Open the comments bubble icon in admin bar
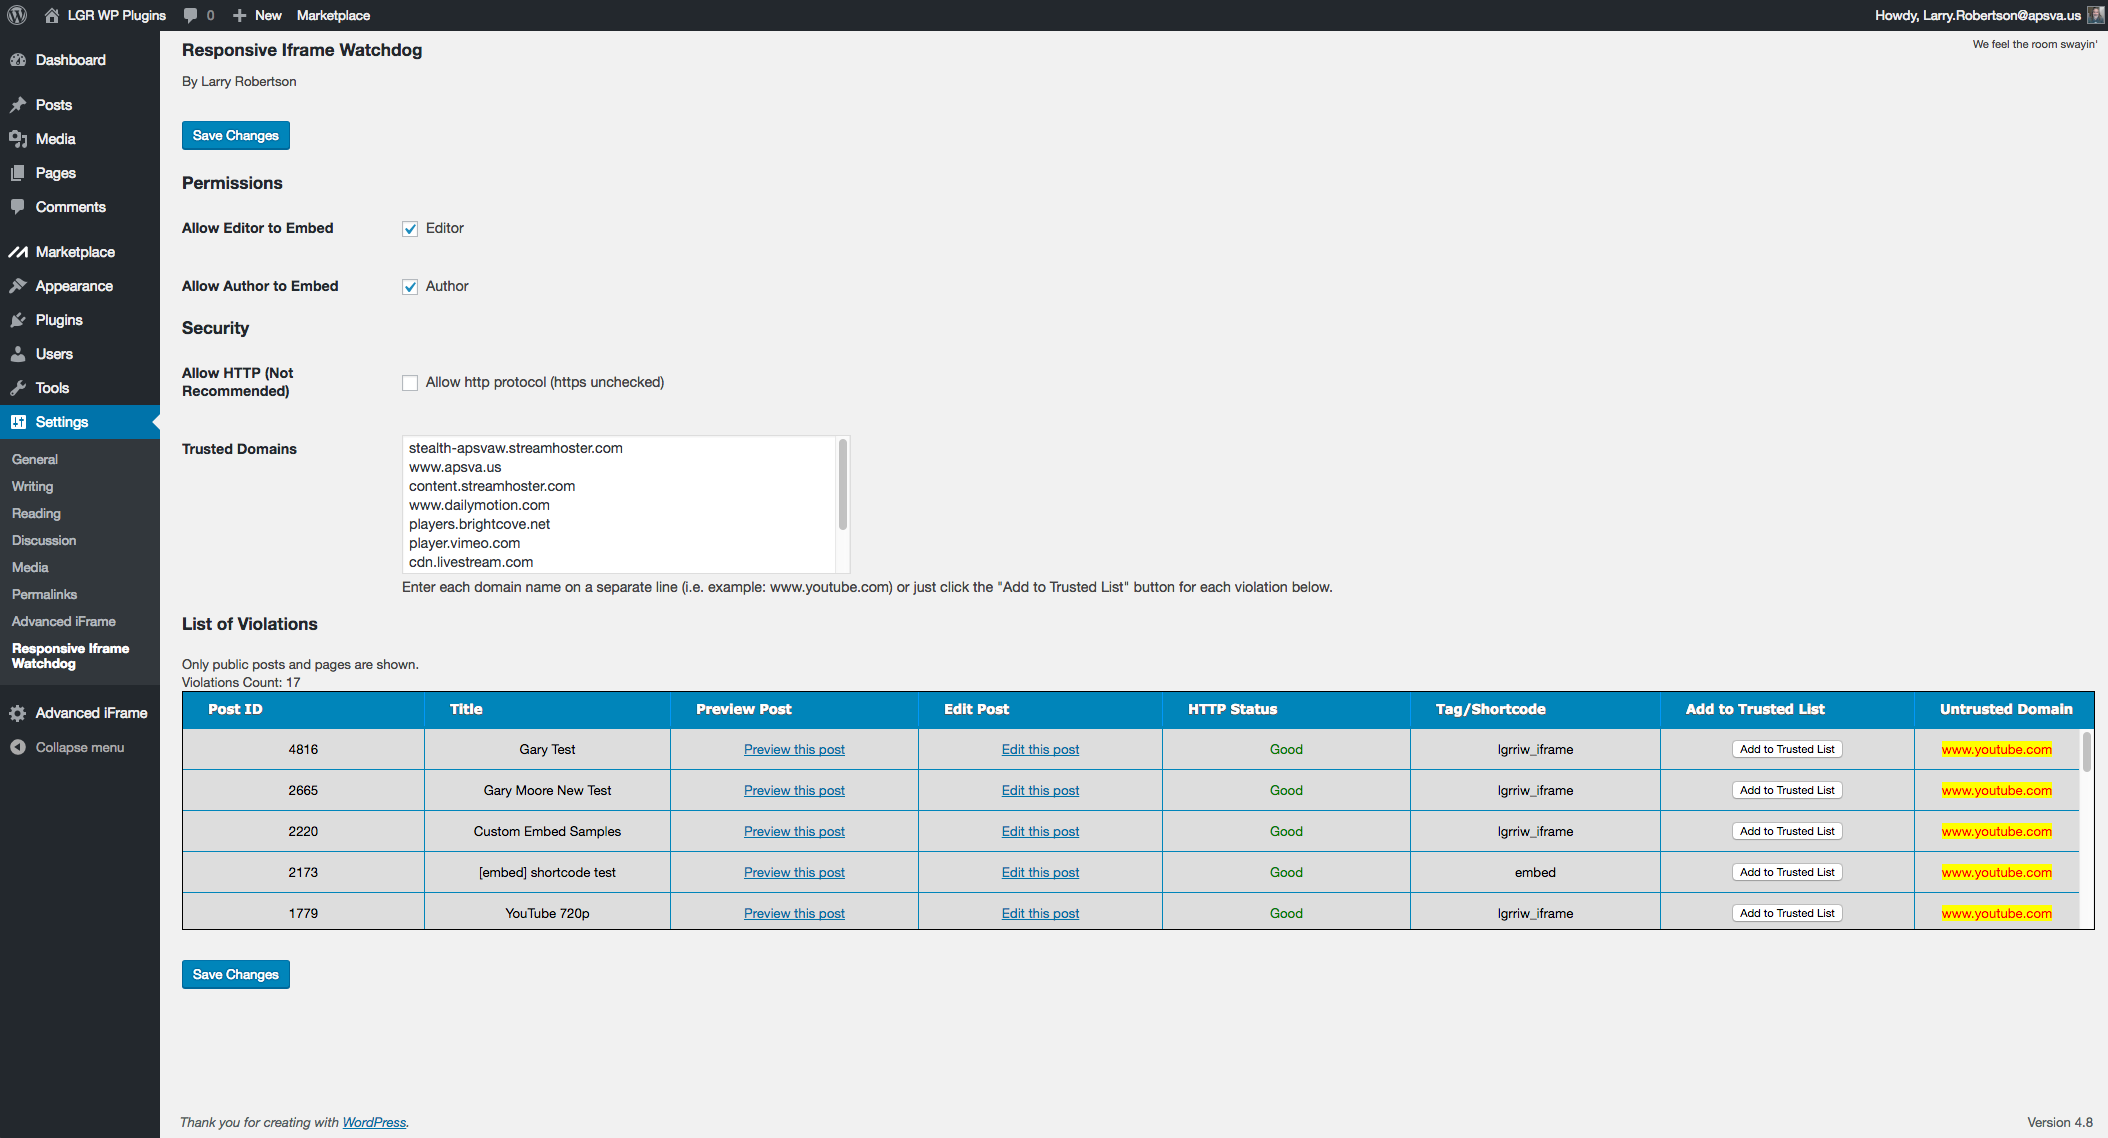The height and width of the screenshot is (1138, 2108). point(191,15)
